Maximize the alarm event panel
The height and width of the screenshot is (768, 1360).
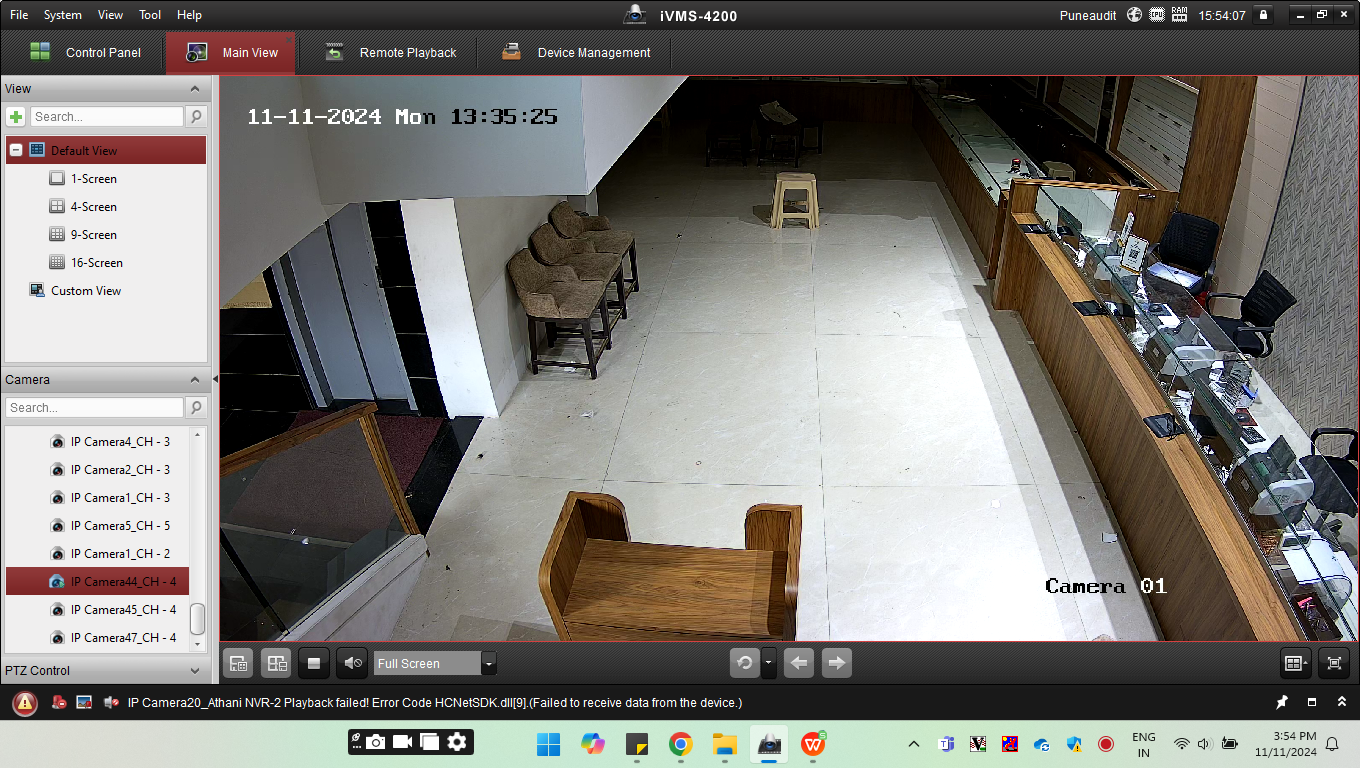coord(1312,703)
